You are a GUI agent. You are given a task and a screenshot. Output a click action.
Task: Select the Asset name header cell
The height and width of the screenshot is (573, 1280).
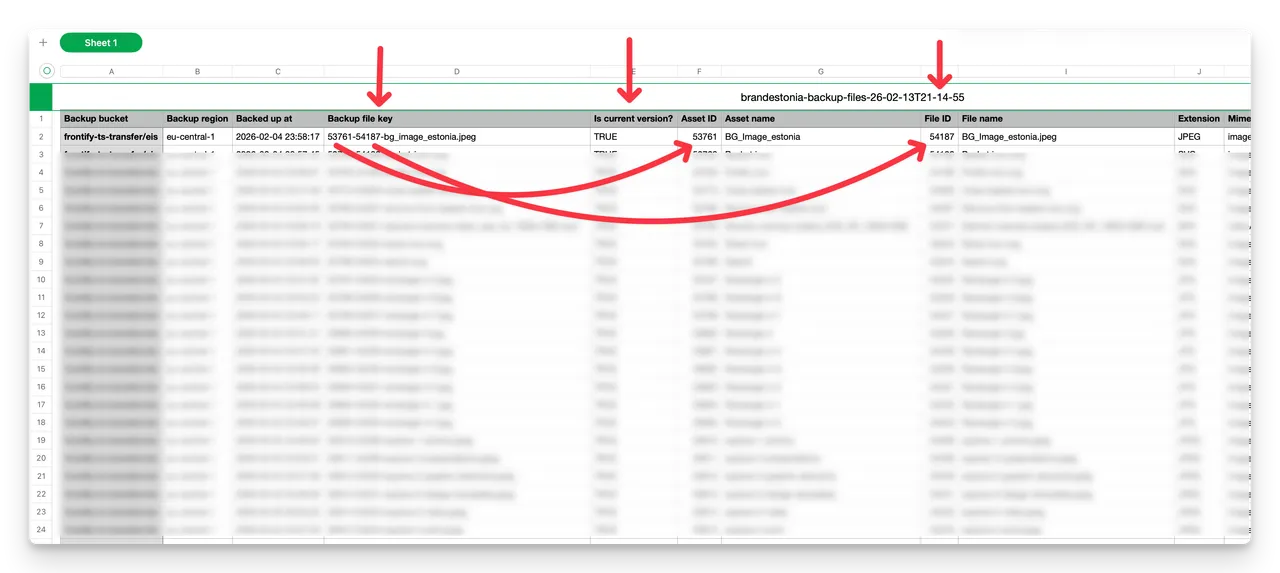point(821,119)
